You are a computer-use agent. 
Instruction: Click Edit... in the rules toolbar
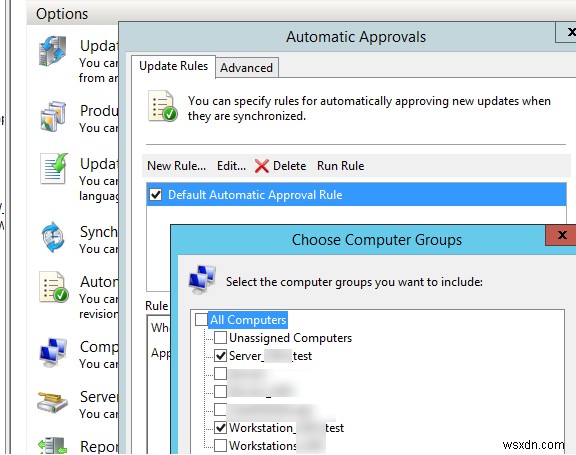(x=231, y=166)
